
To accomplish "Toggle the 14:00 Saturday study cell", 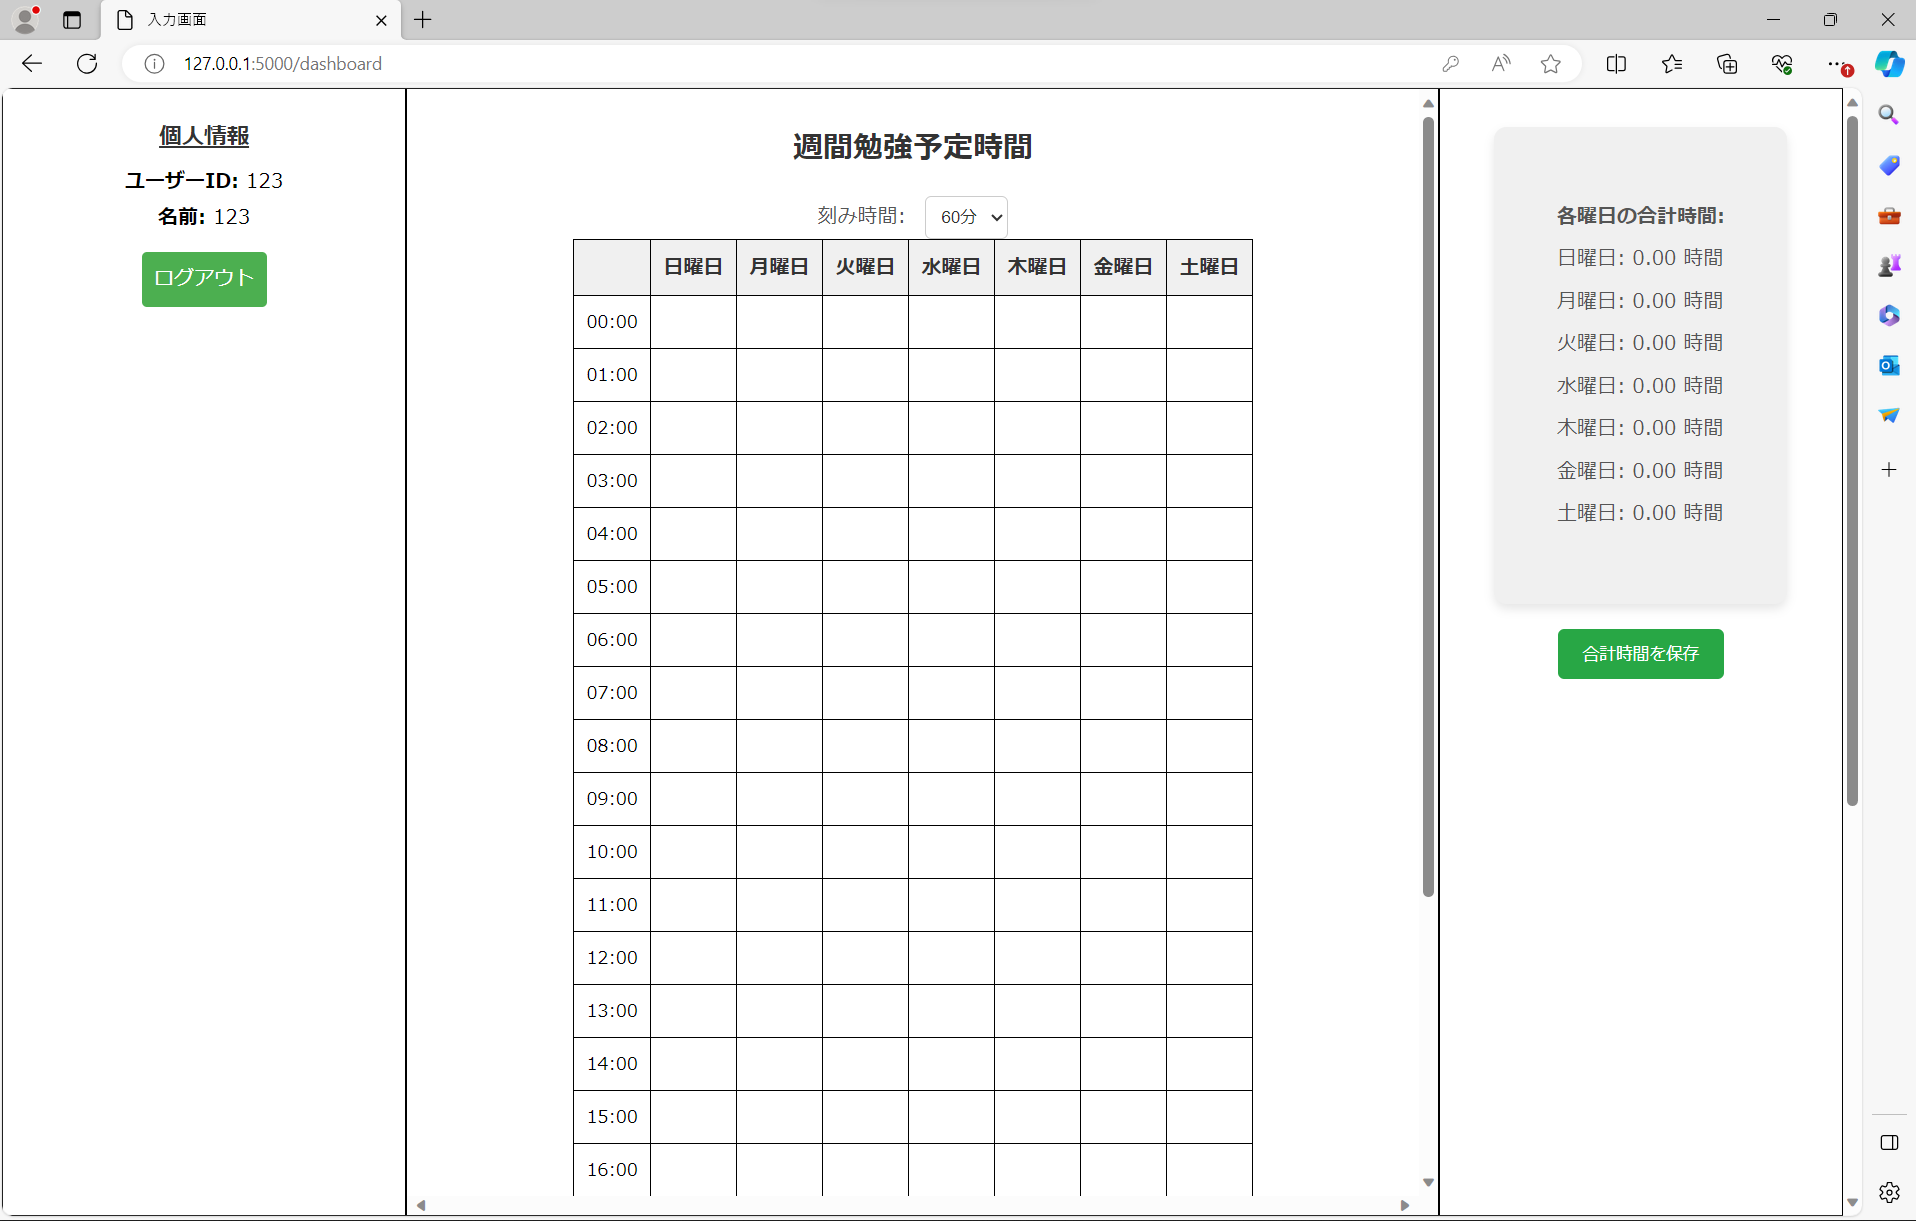I will (x=1209, y=1064).
